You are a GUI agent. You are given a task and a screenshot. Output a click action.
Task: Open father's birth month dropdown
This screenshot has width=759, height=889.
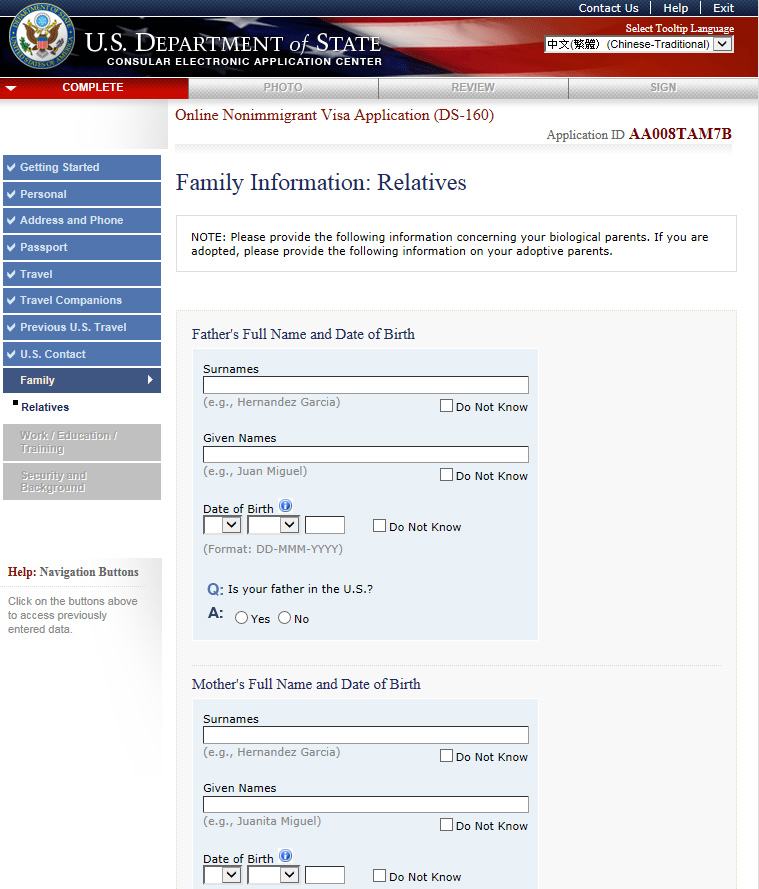click(x=273, y=525)
